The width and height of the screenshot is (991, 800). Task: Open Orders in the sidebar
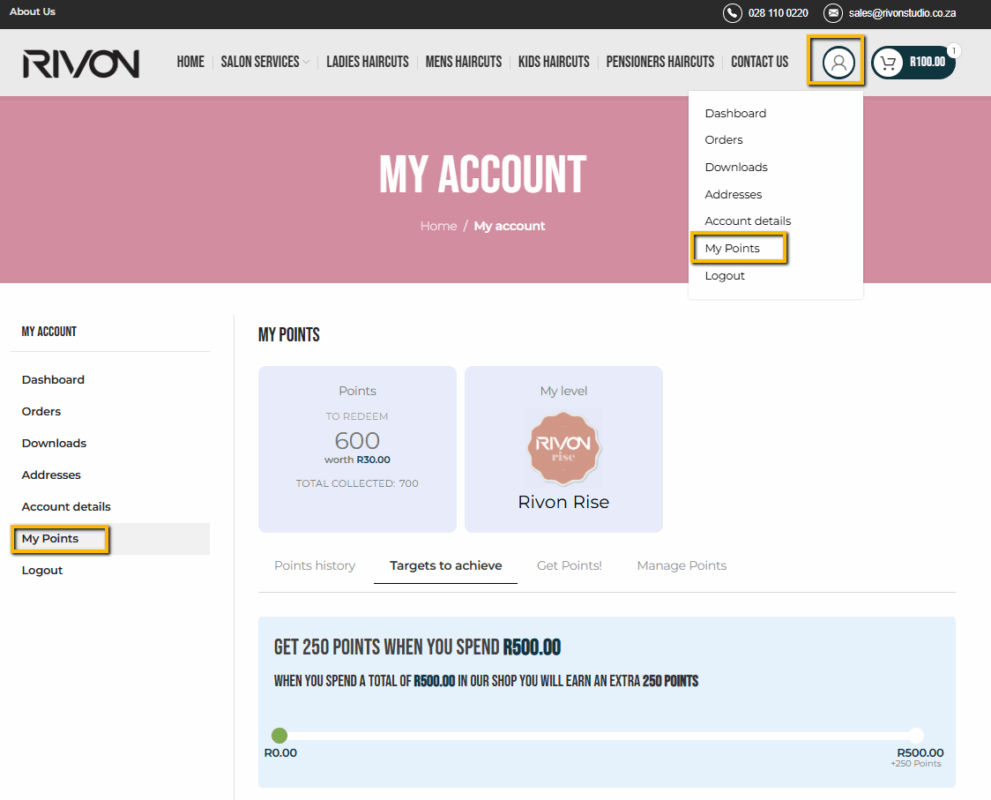point(41,411)
